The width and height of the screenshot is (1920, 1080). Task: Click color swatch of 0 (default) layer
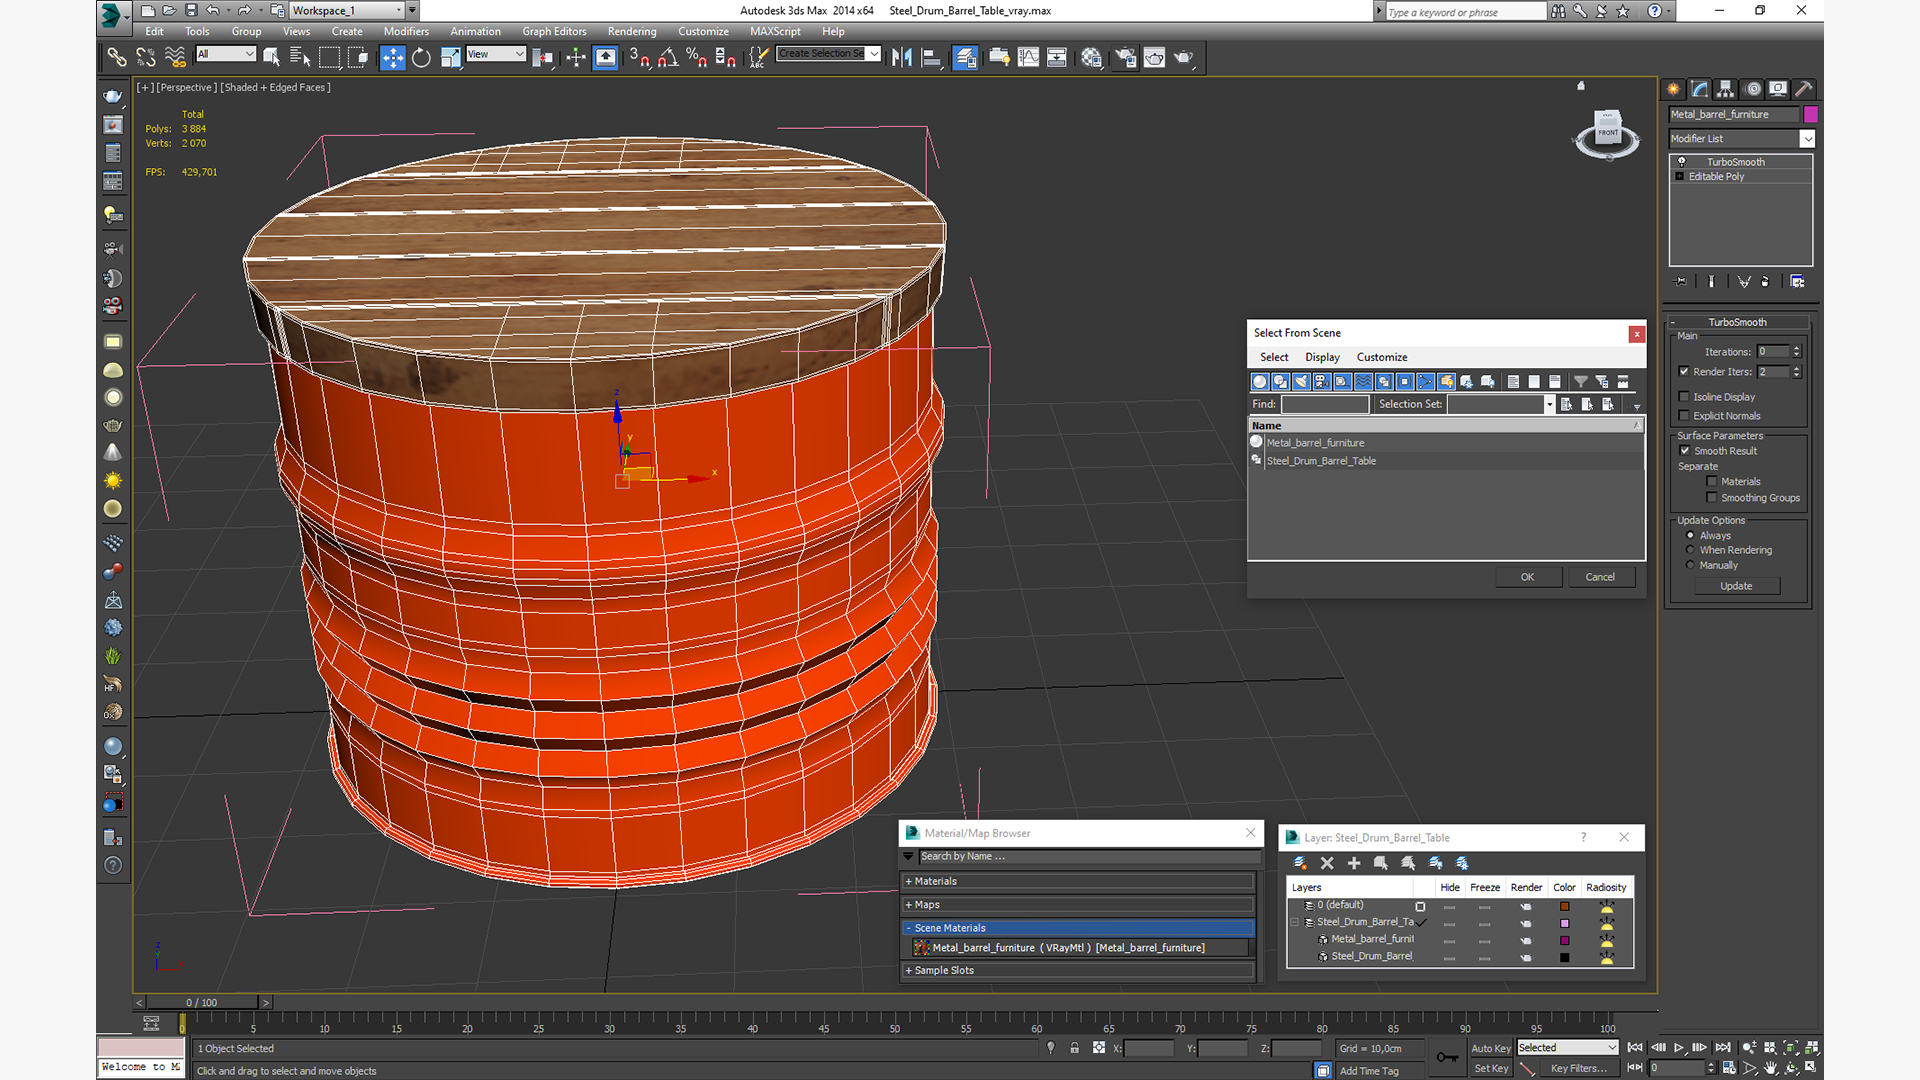pyautogui.click(x=1565, y=906)
